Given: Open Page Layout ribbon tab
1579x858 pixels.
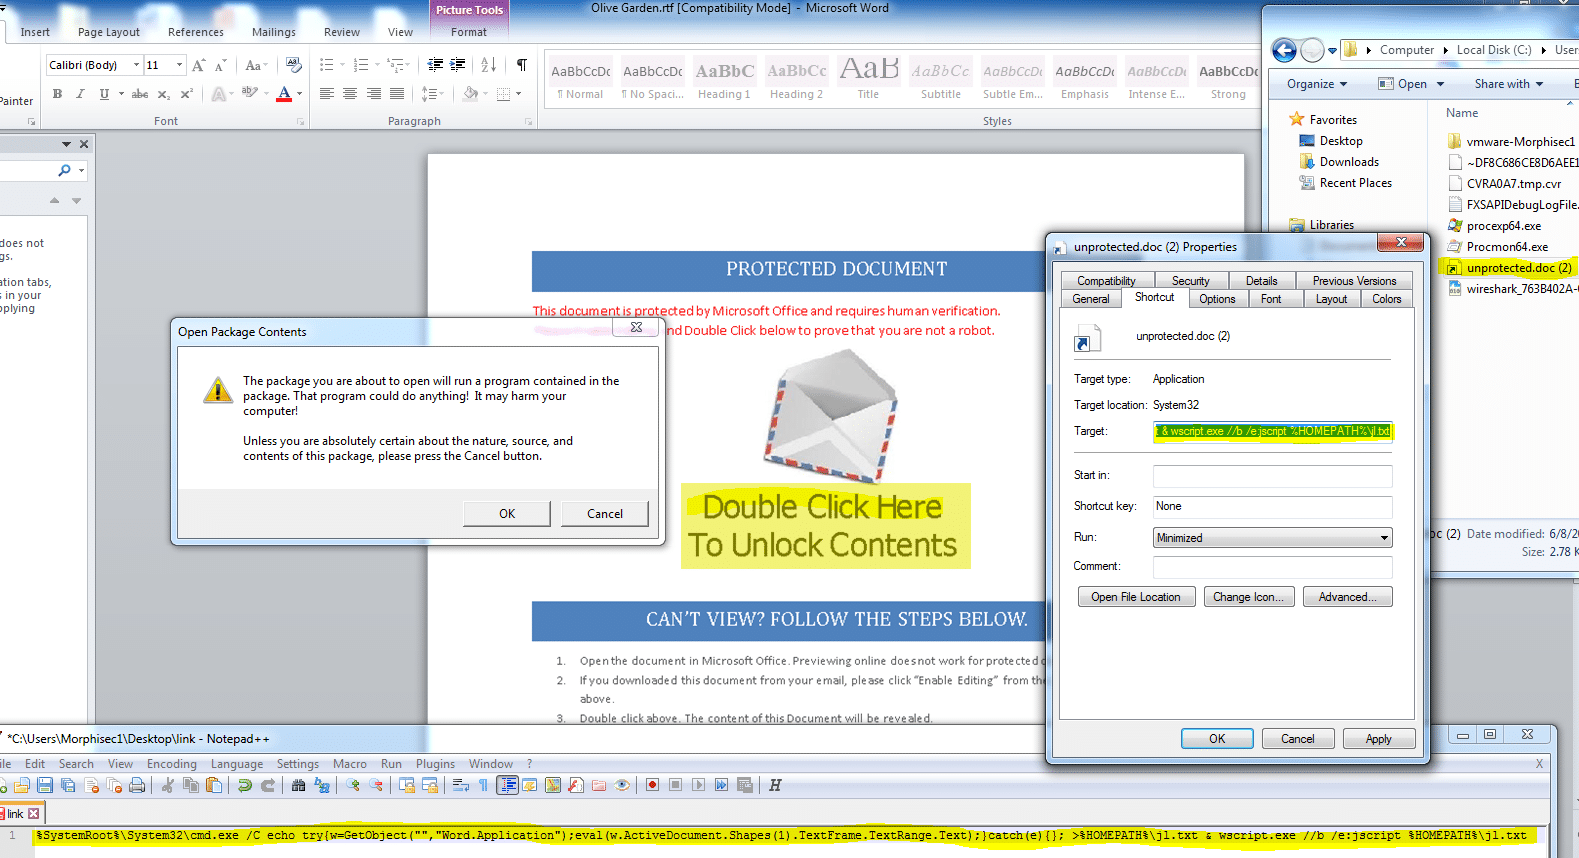Looking at the screenshot, I should pyautogui.click(x=109, y=32).
